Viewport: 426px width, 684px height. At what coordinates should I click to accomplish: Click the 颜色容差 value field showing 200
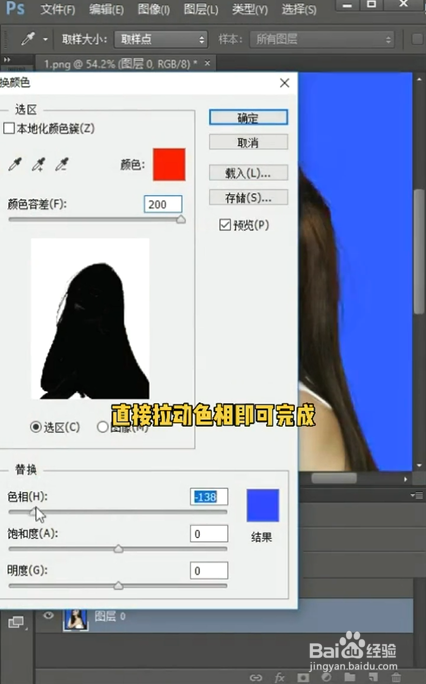[x=163, y=204]
